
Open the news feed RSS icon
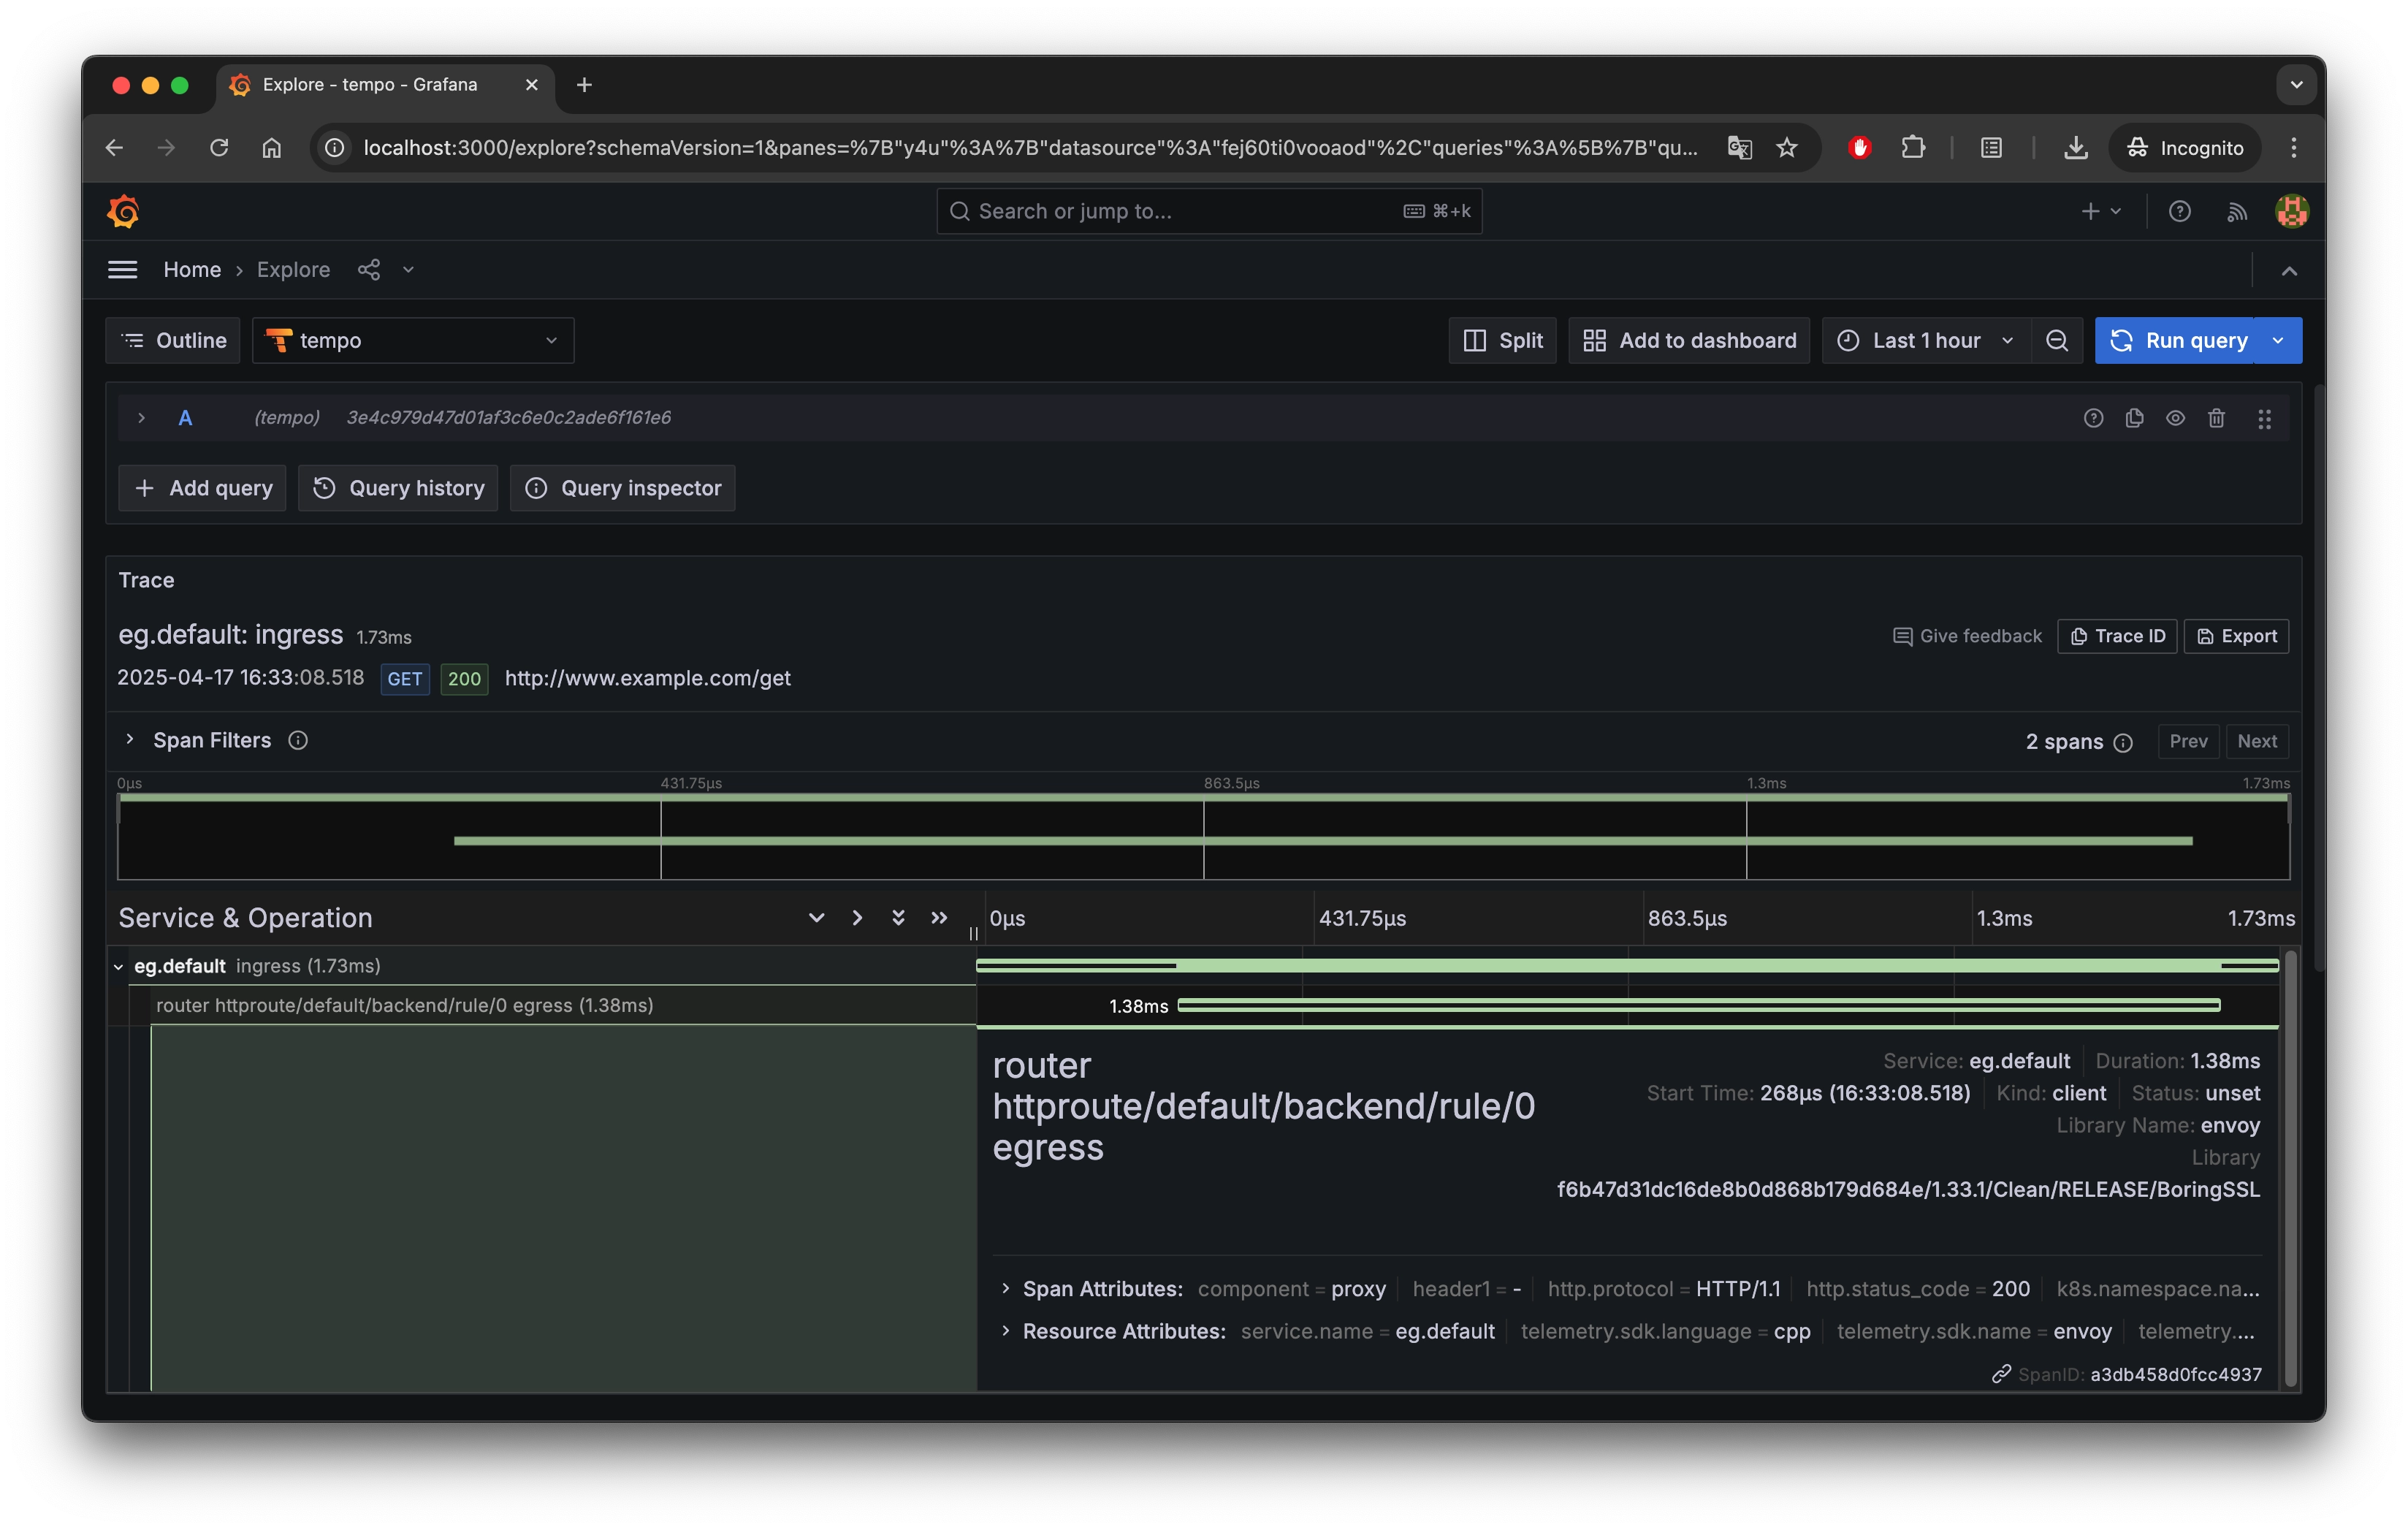[2237, 211]
